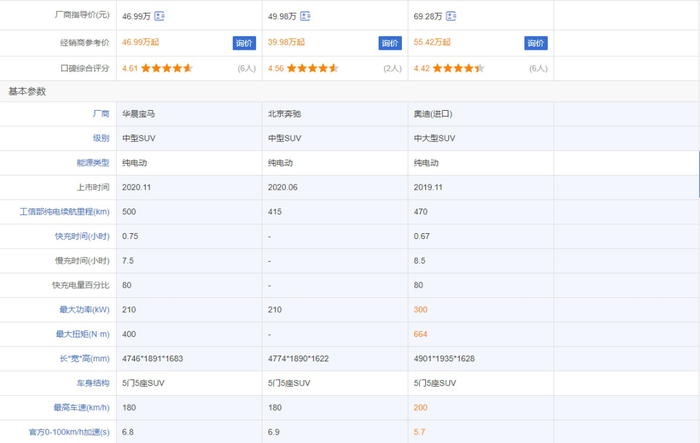This screenshot has width=700, height=443.
Task: Select acceleration value 6.9
Action: point(274,432)
